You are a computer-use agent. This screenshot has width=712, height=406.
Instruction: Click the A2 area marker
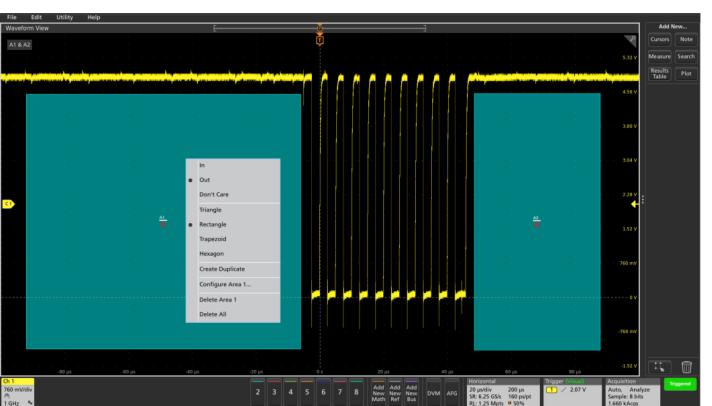(x=536, y=221)
